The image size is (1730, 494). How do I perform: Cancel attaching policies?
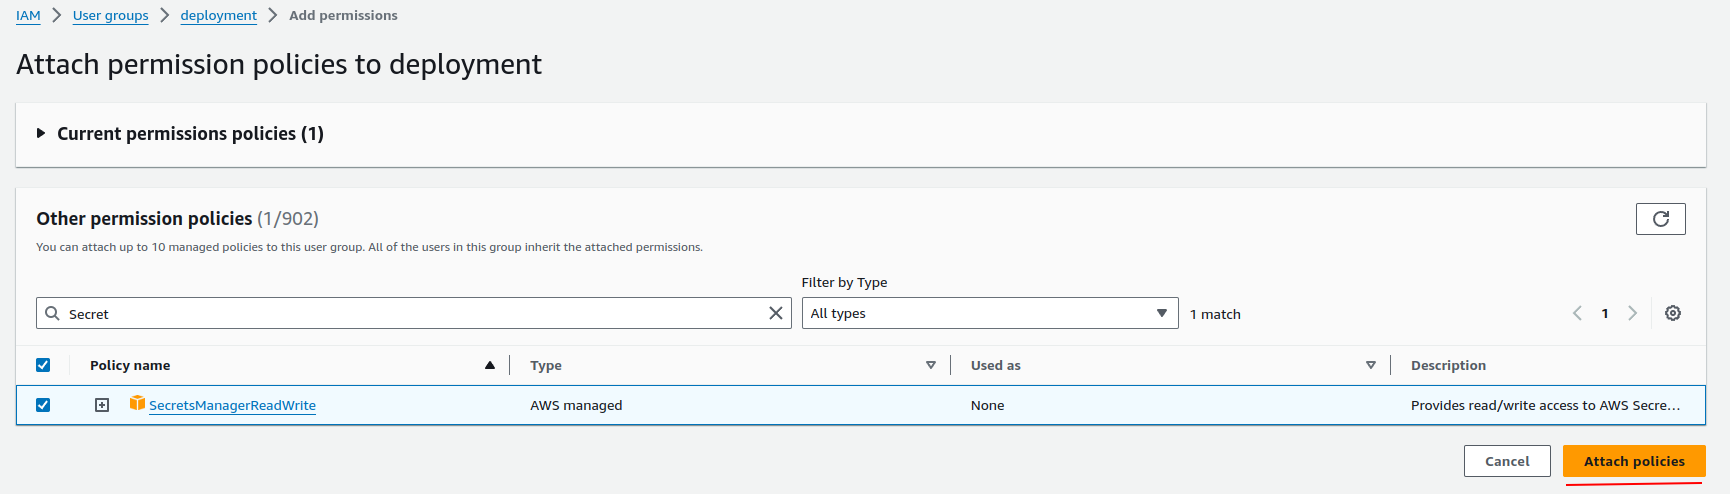1506,461
